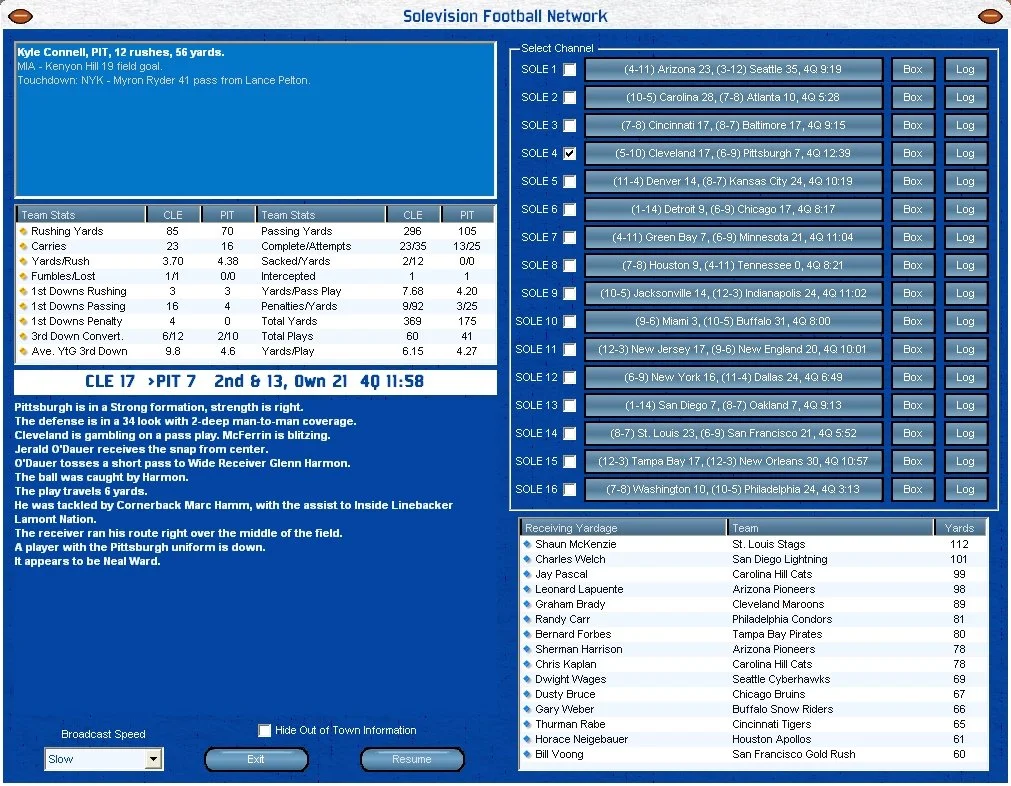This screenshot has height=786, width=1011.
Task: Click the red oval logo icon top-right
Action: pos(989,16)
